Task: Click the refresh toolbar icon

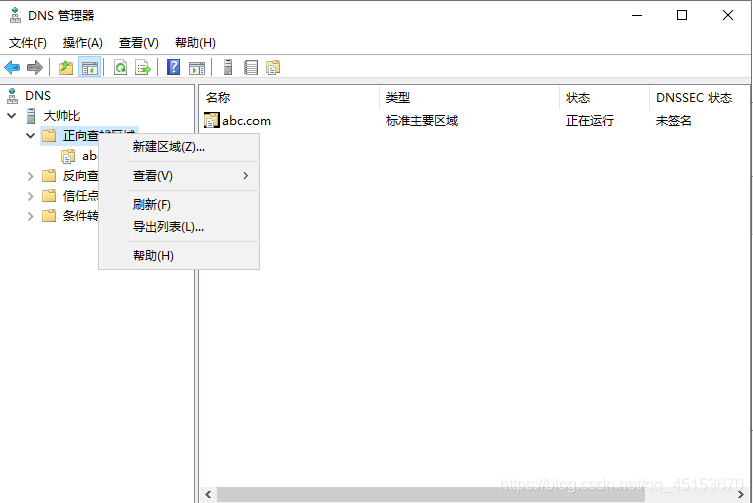Action: point(121,67)
